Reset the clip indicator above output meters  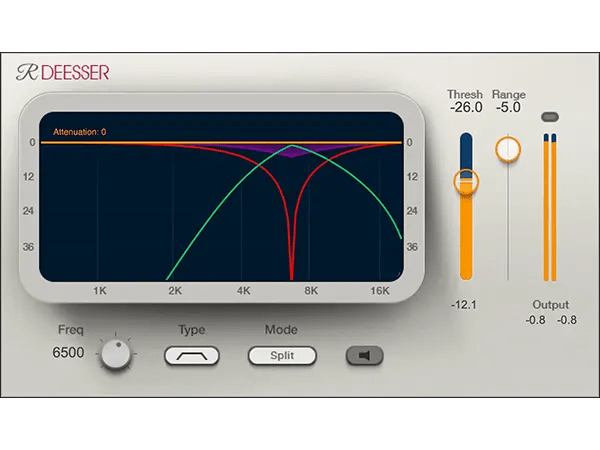coord(550,117)
